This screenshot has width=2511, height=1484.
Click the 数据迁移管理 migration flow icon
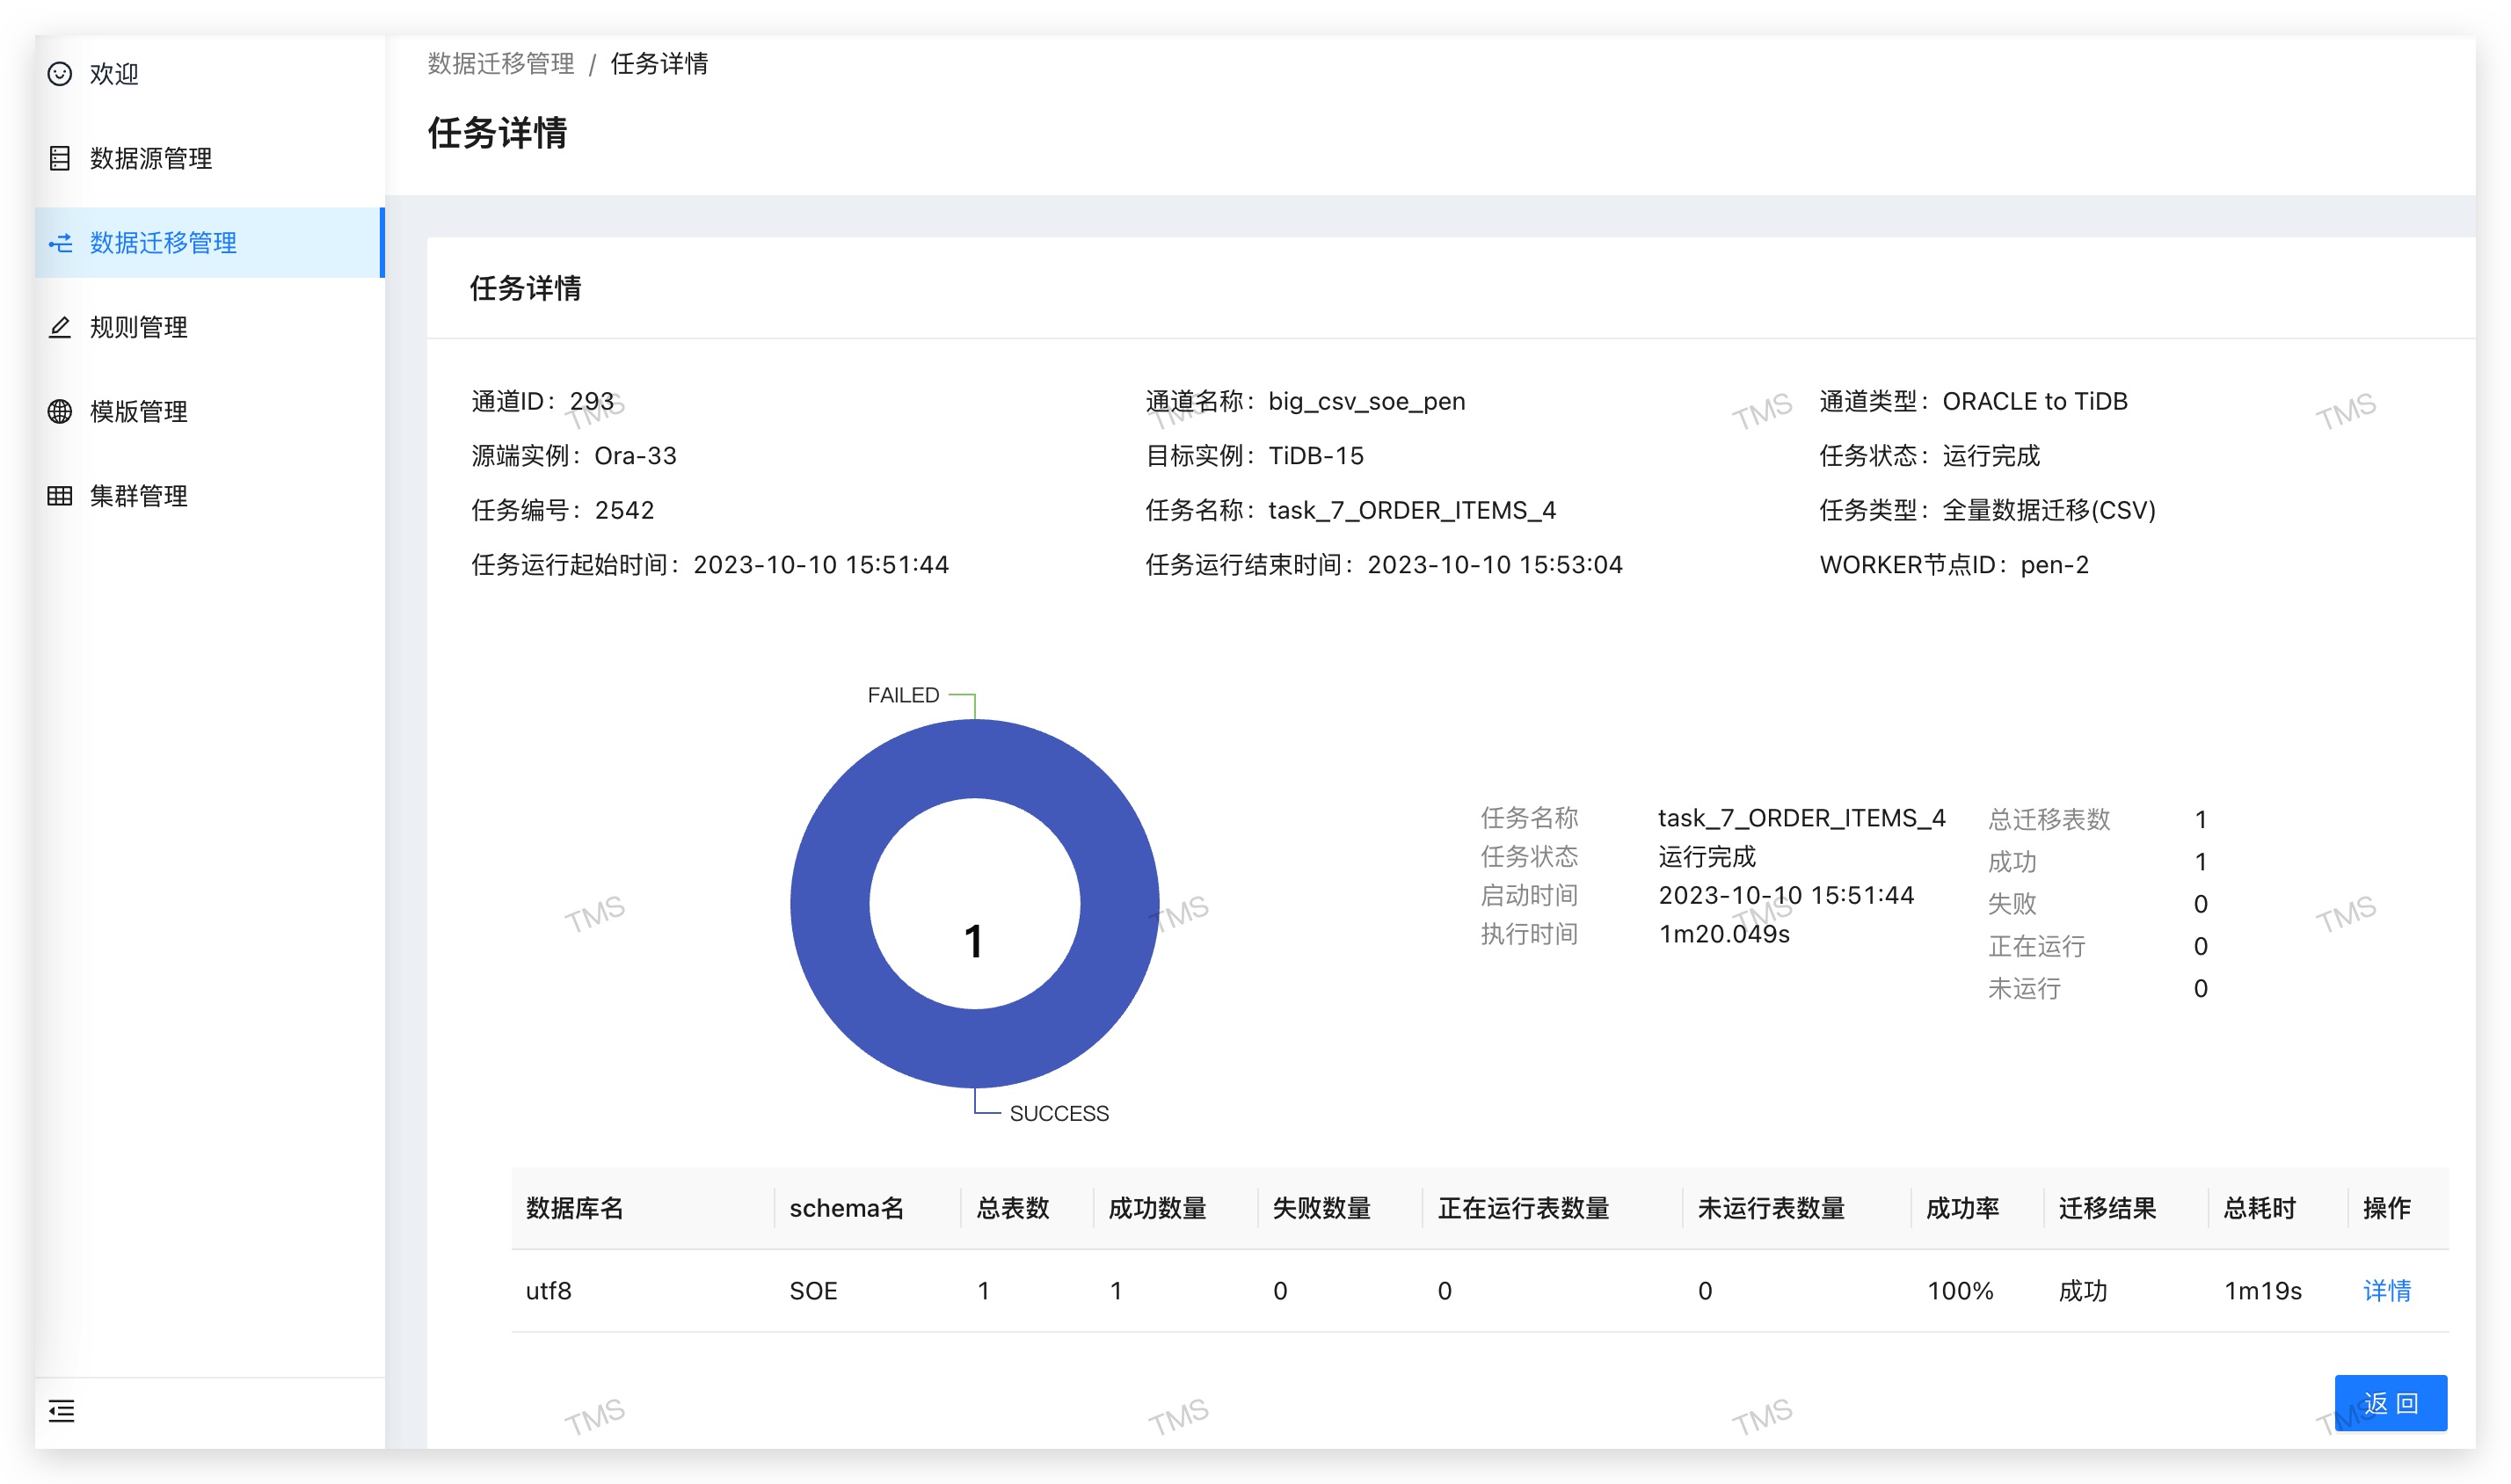pyautogui.click(x=61, y=242)
